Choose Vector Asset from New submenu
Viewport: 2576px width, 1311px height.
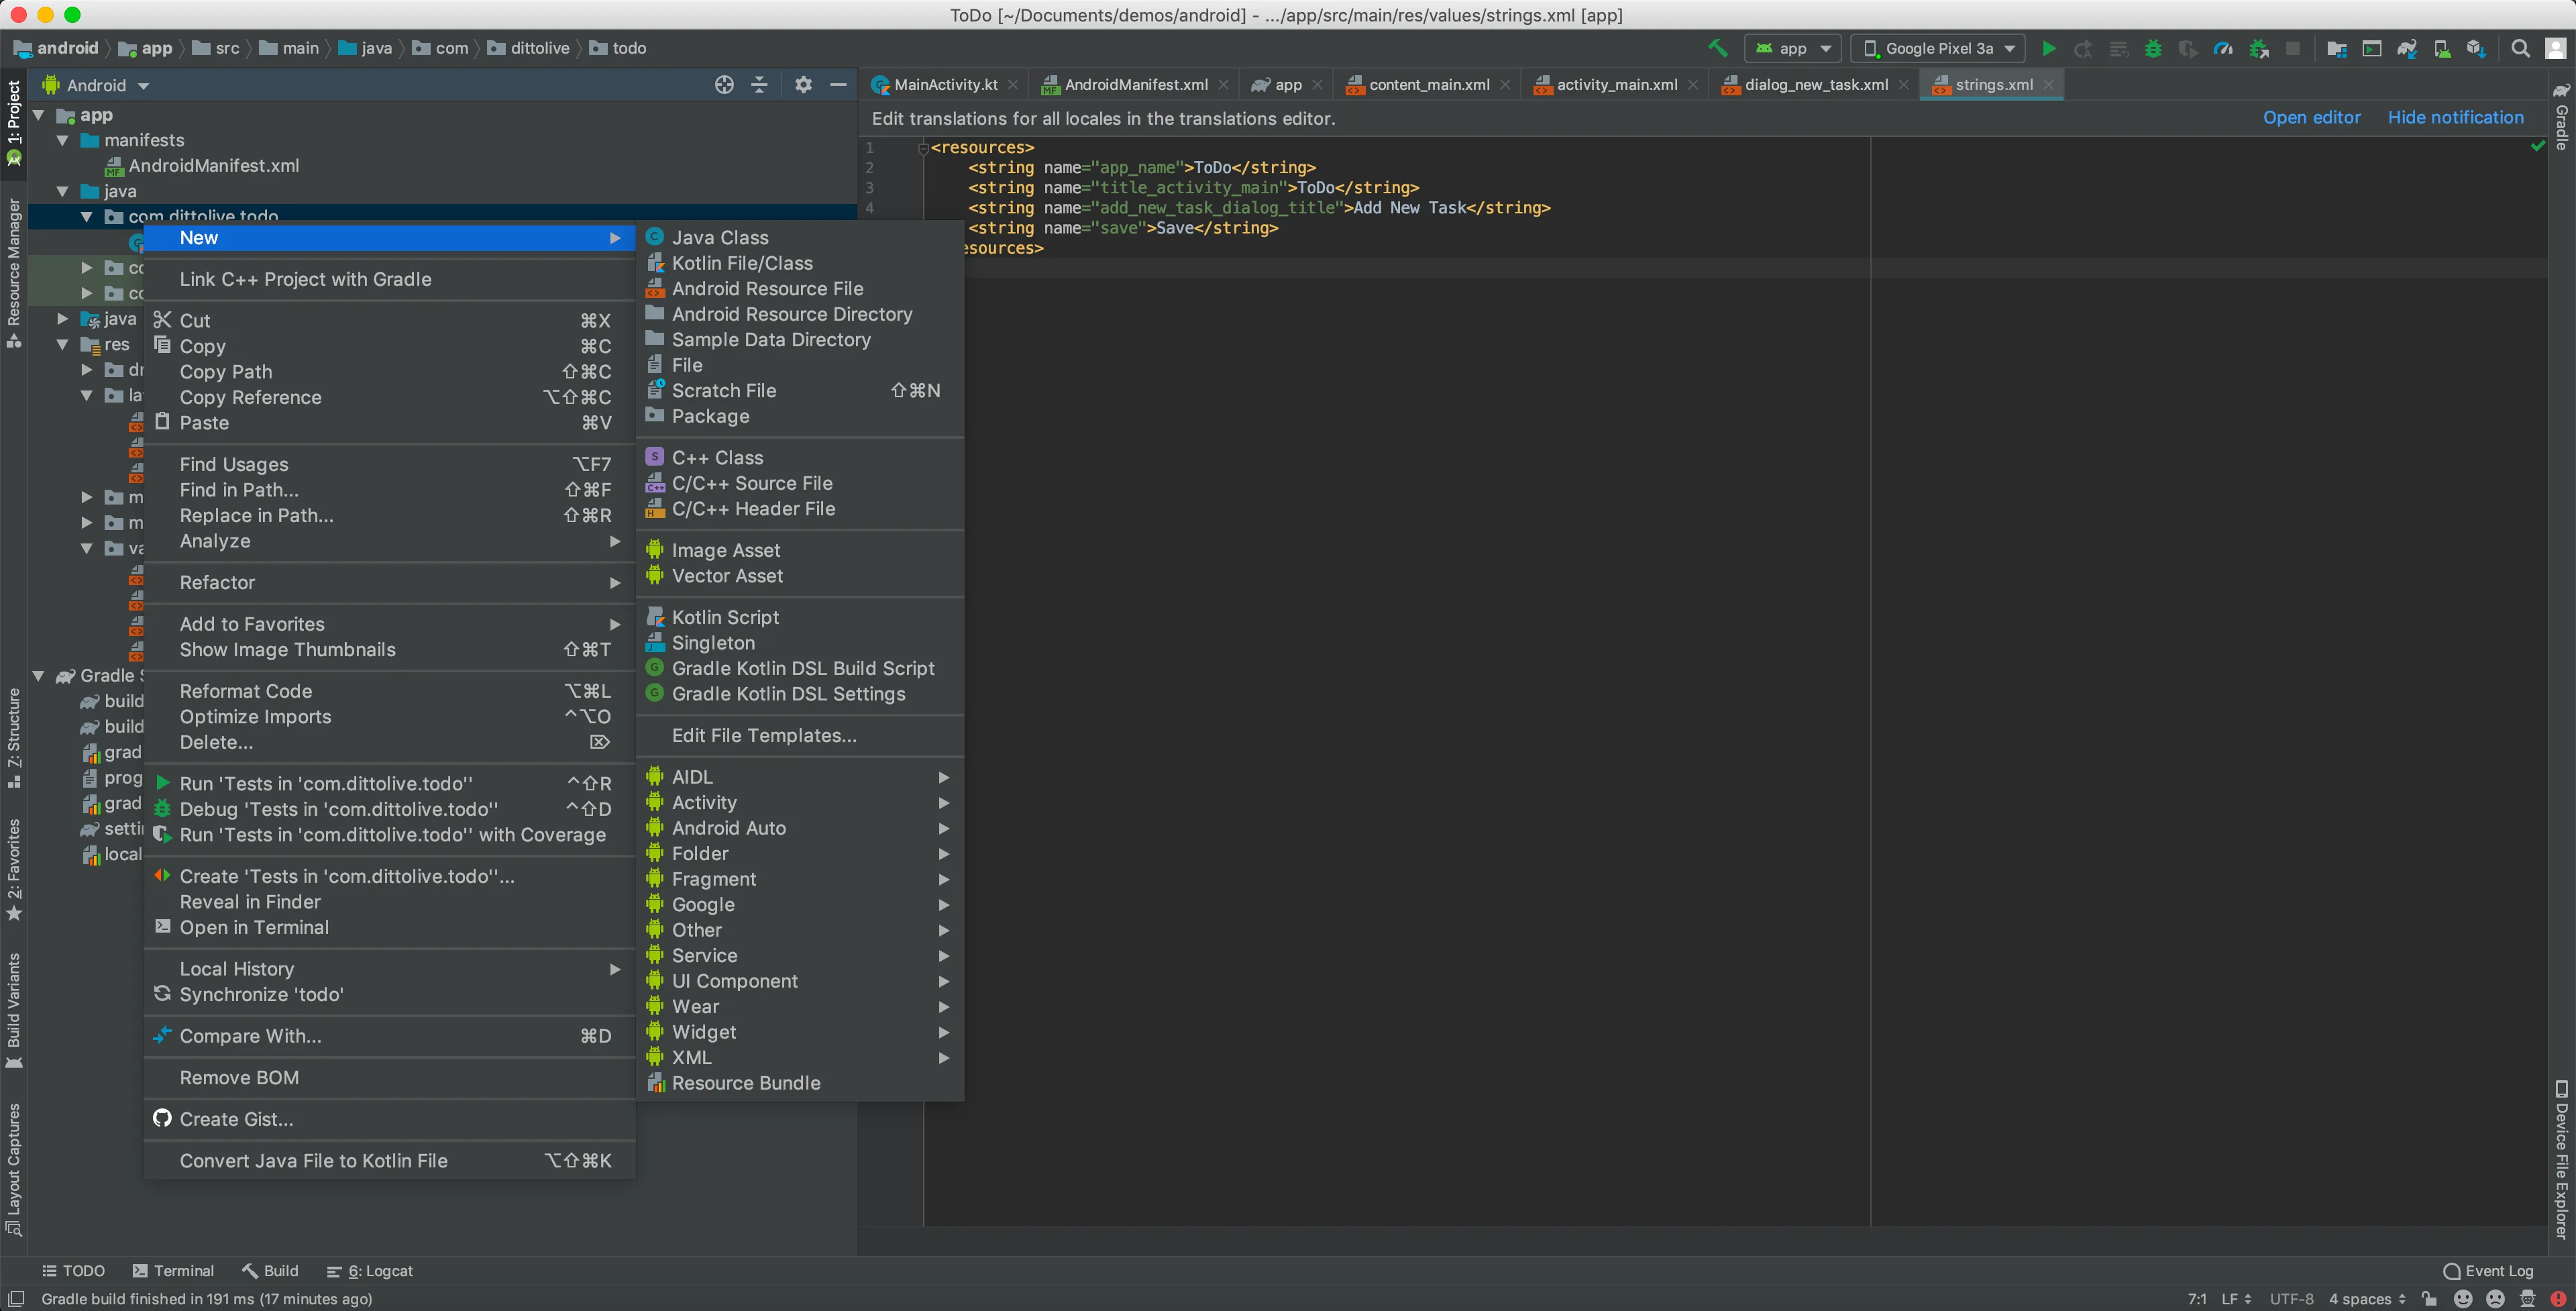point(799,576)
